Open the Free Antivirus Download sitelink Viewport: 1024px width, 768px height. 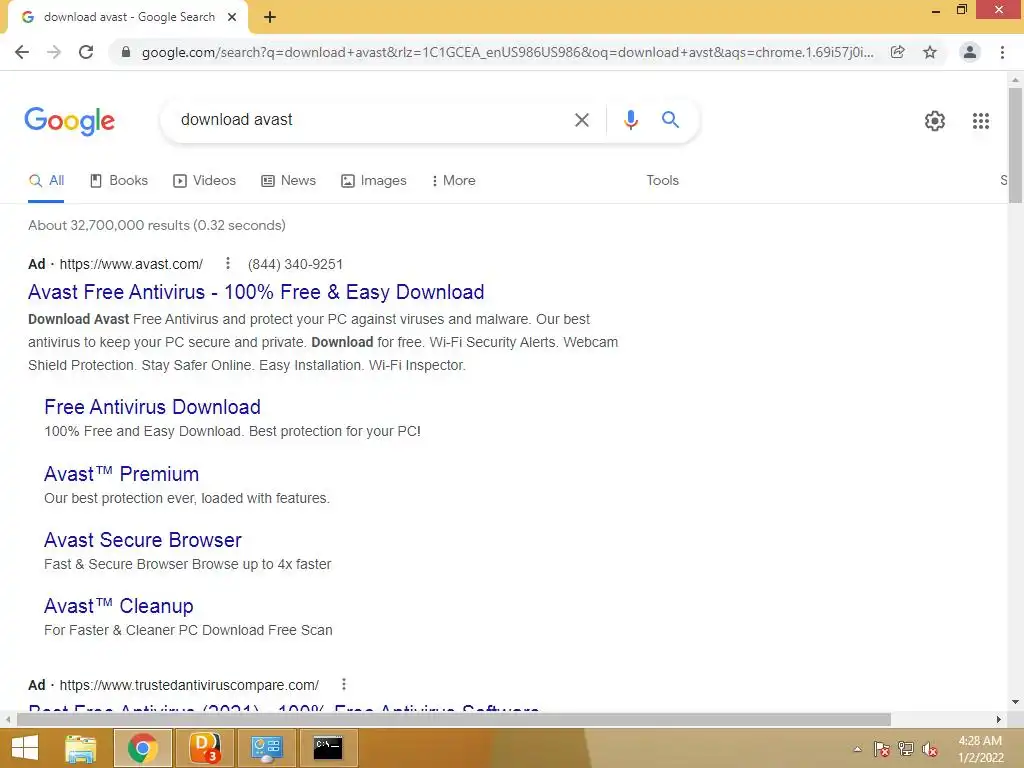coord(152,407)
